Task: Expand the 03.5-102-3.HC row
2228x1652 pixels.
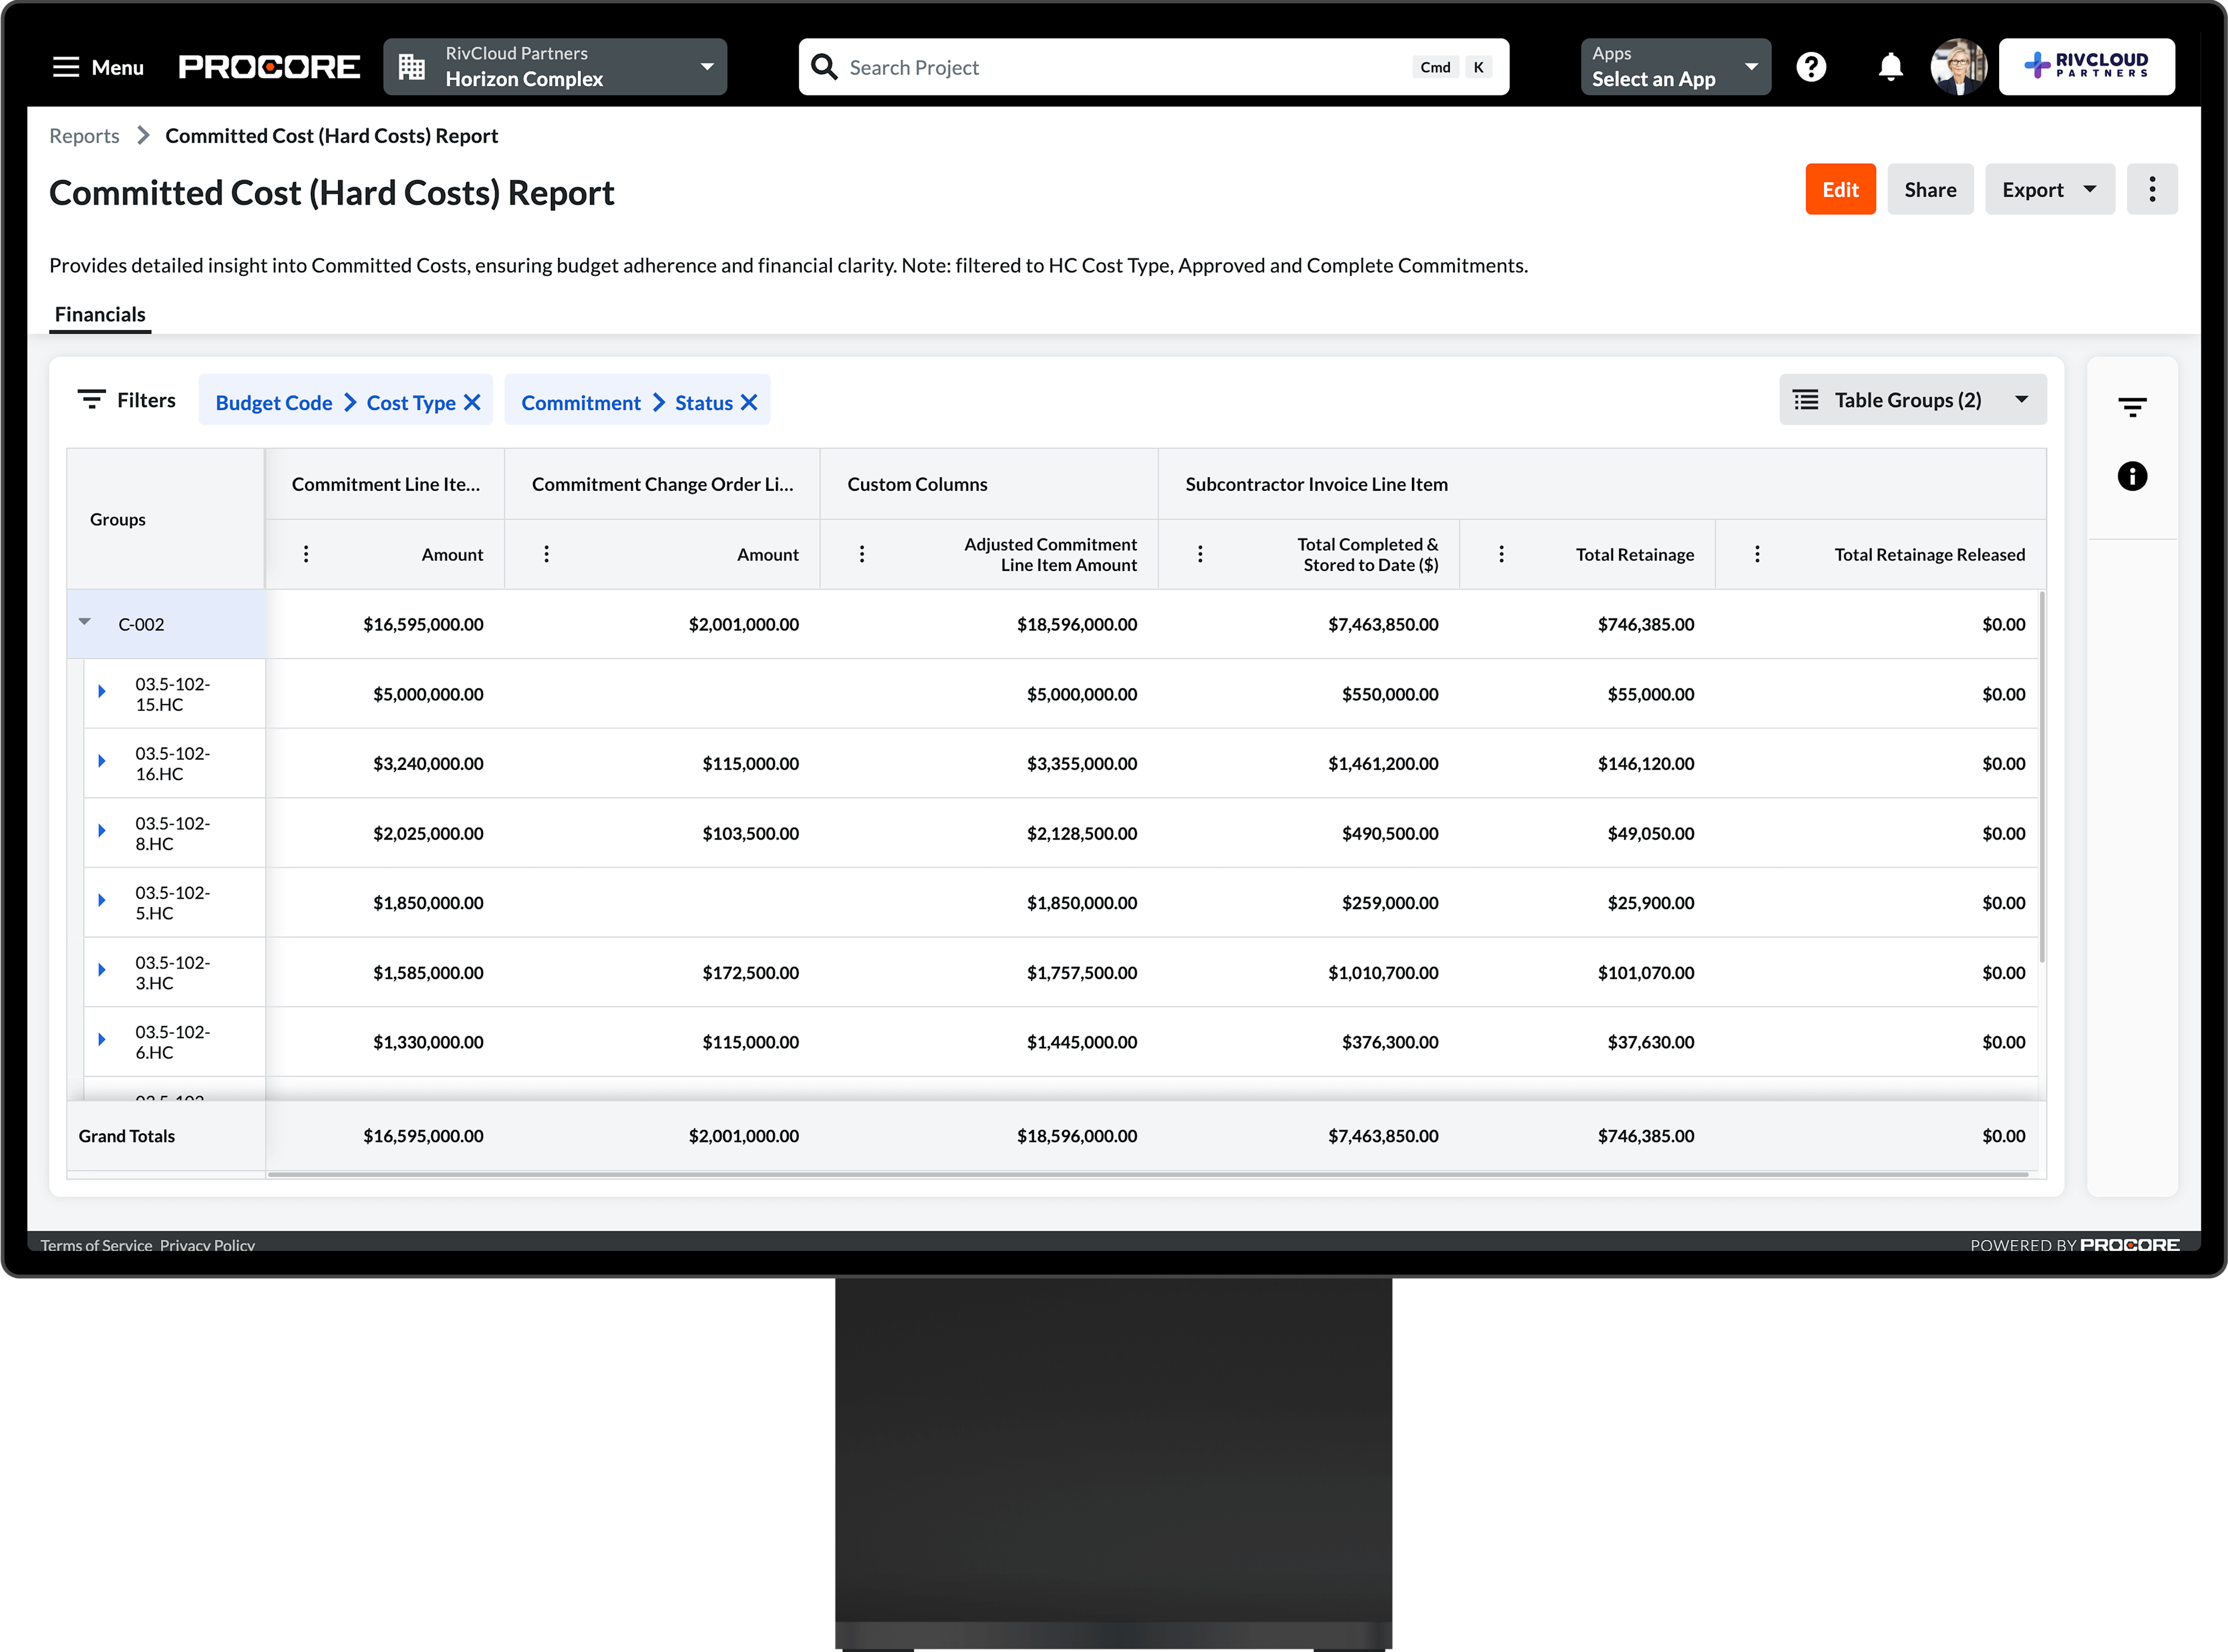Action: coord(101,969)
